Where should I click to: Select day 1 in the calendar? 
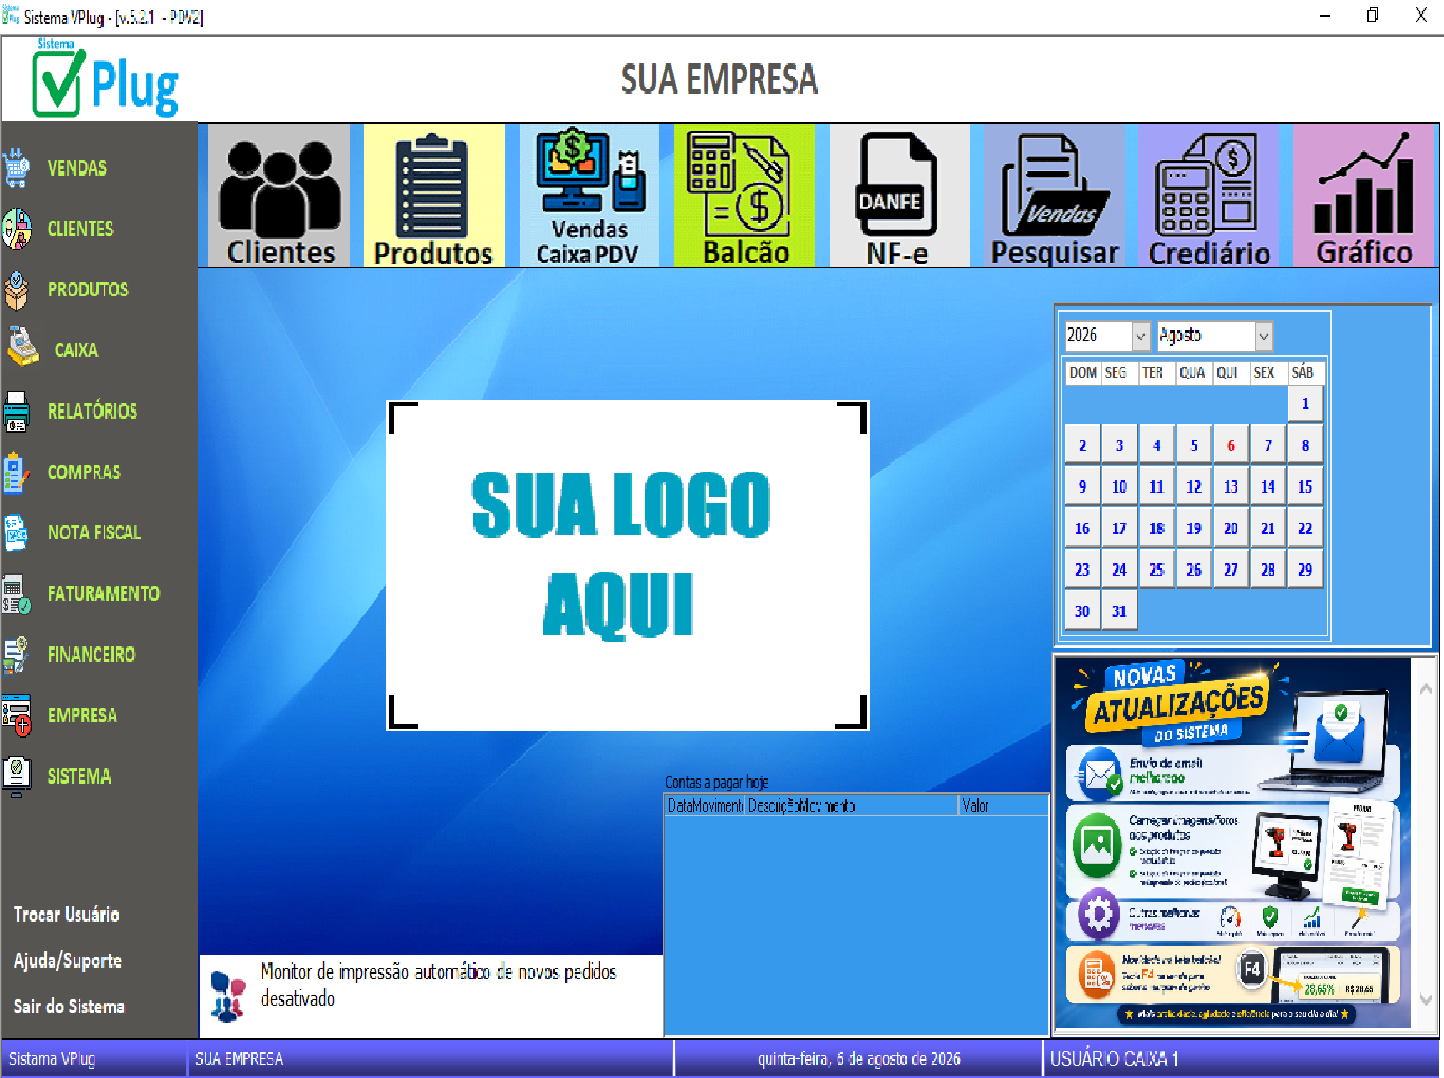tap(1305, 404)
